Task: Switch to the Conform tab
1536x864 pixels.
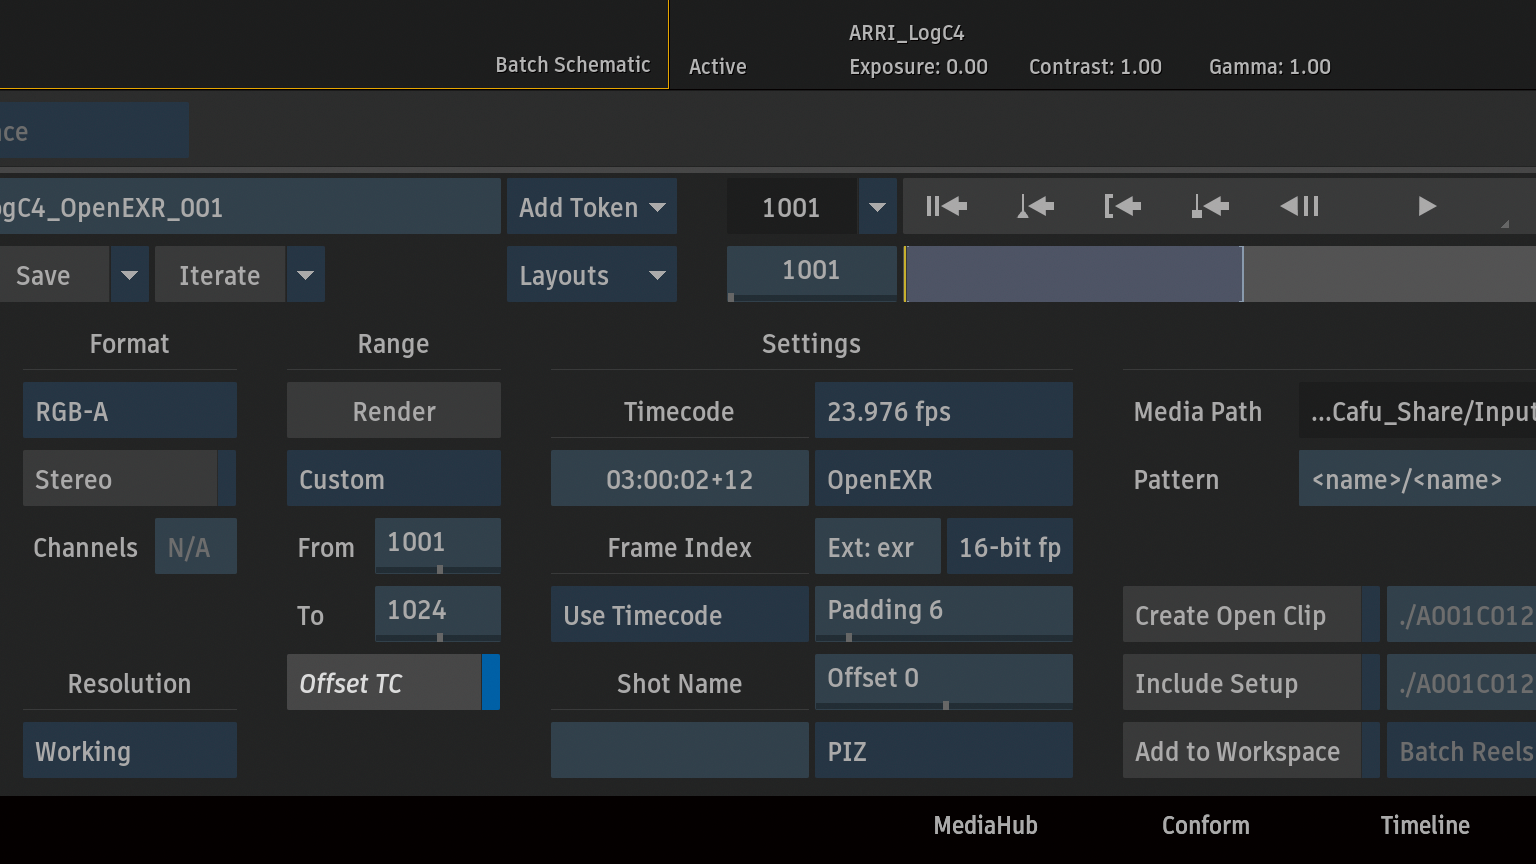Action: 1205,825
